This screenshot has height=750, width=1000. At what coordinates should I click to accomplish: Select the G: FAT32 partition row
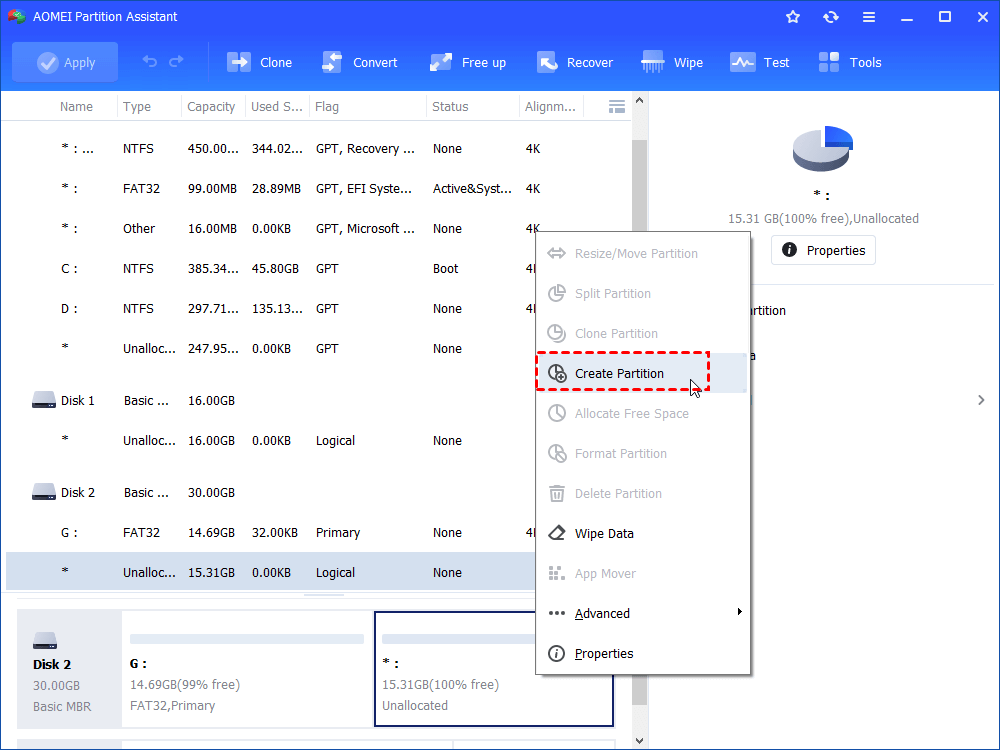point(270,533)
